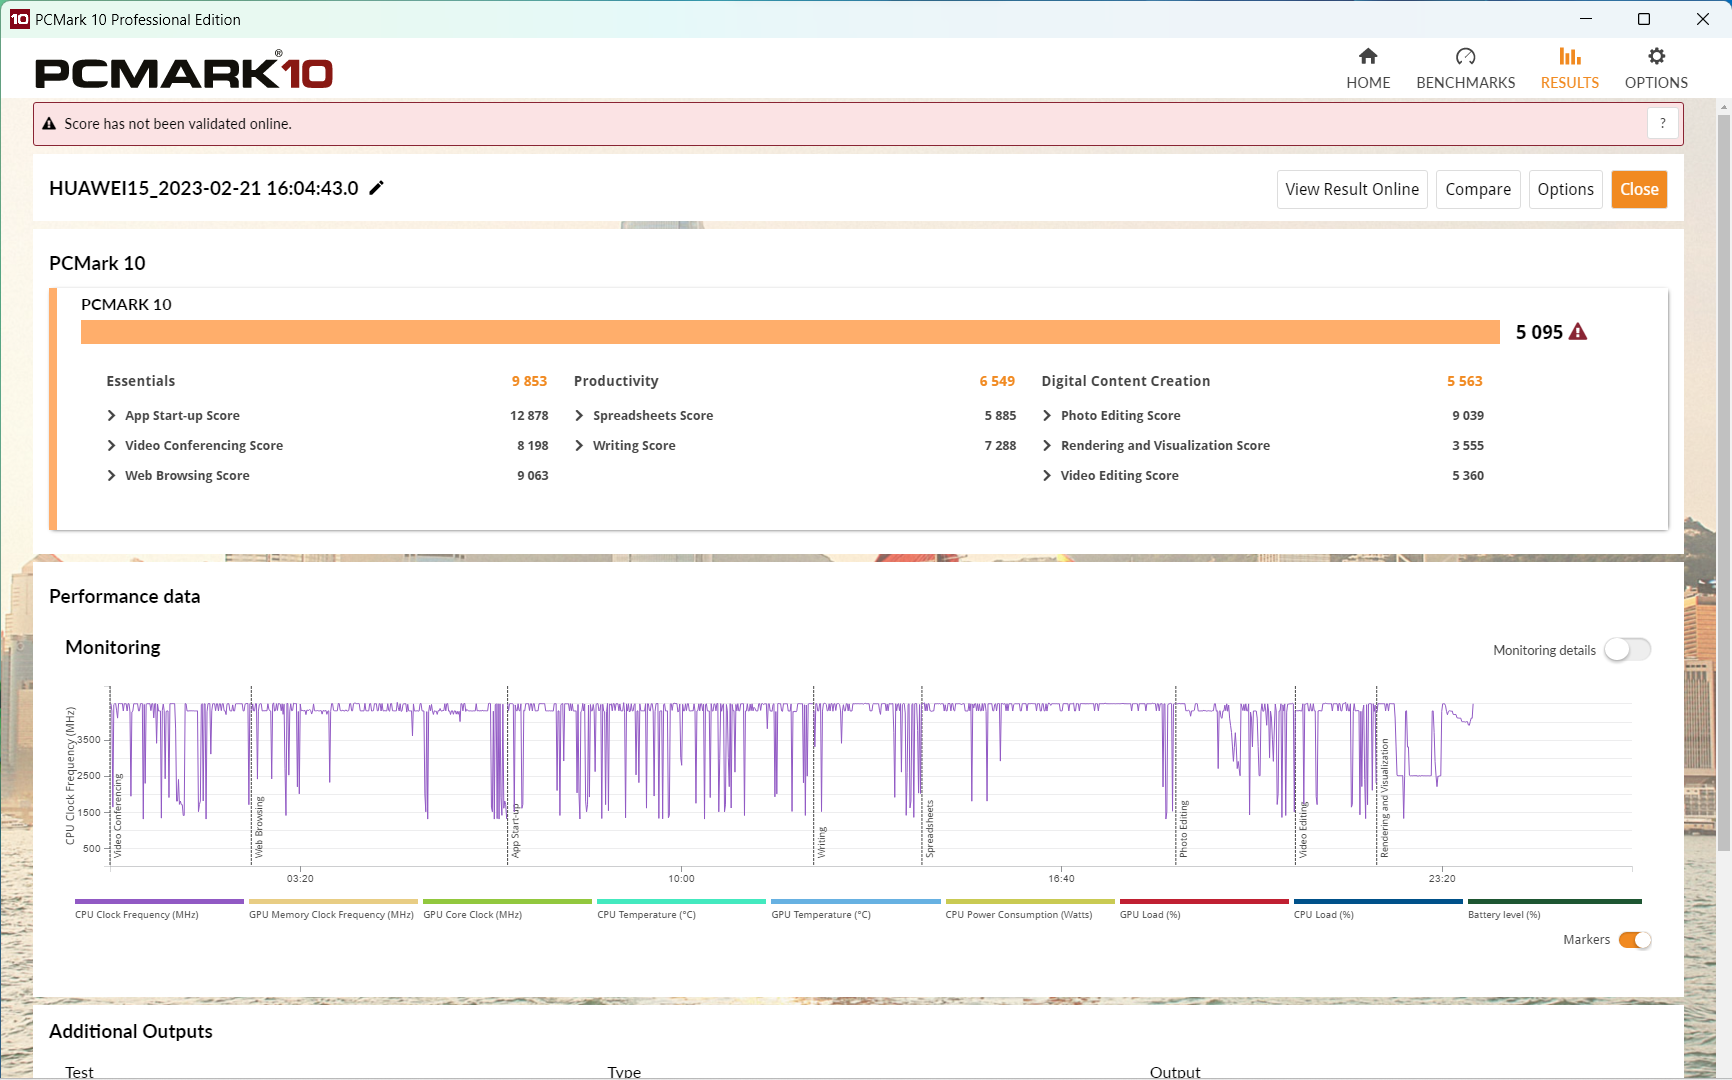Click the result name HUAWEI15_2023-02-21
Viewport: 1732px width, 1080px height.
204,188
